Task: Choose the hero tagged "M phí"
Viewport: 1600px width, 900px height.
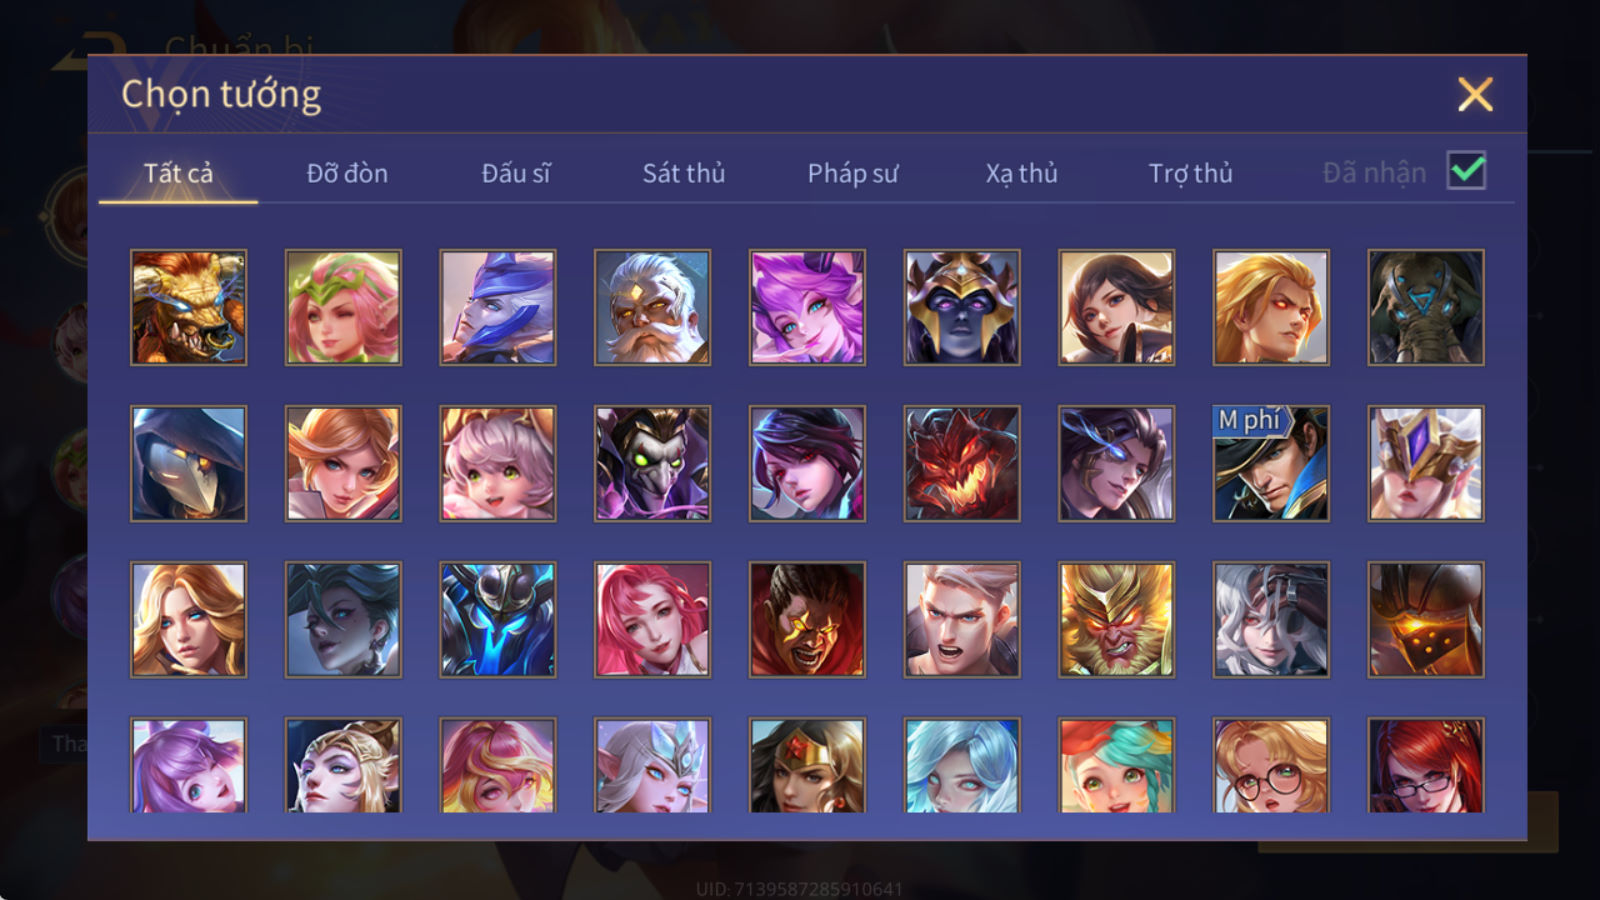Action: click(x=1271, y=463)
